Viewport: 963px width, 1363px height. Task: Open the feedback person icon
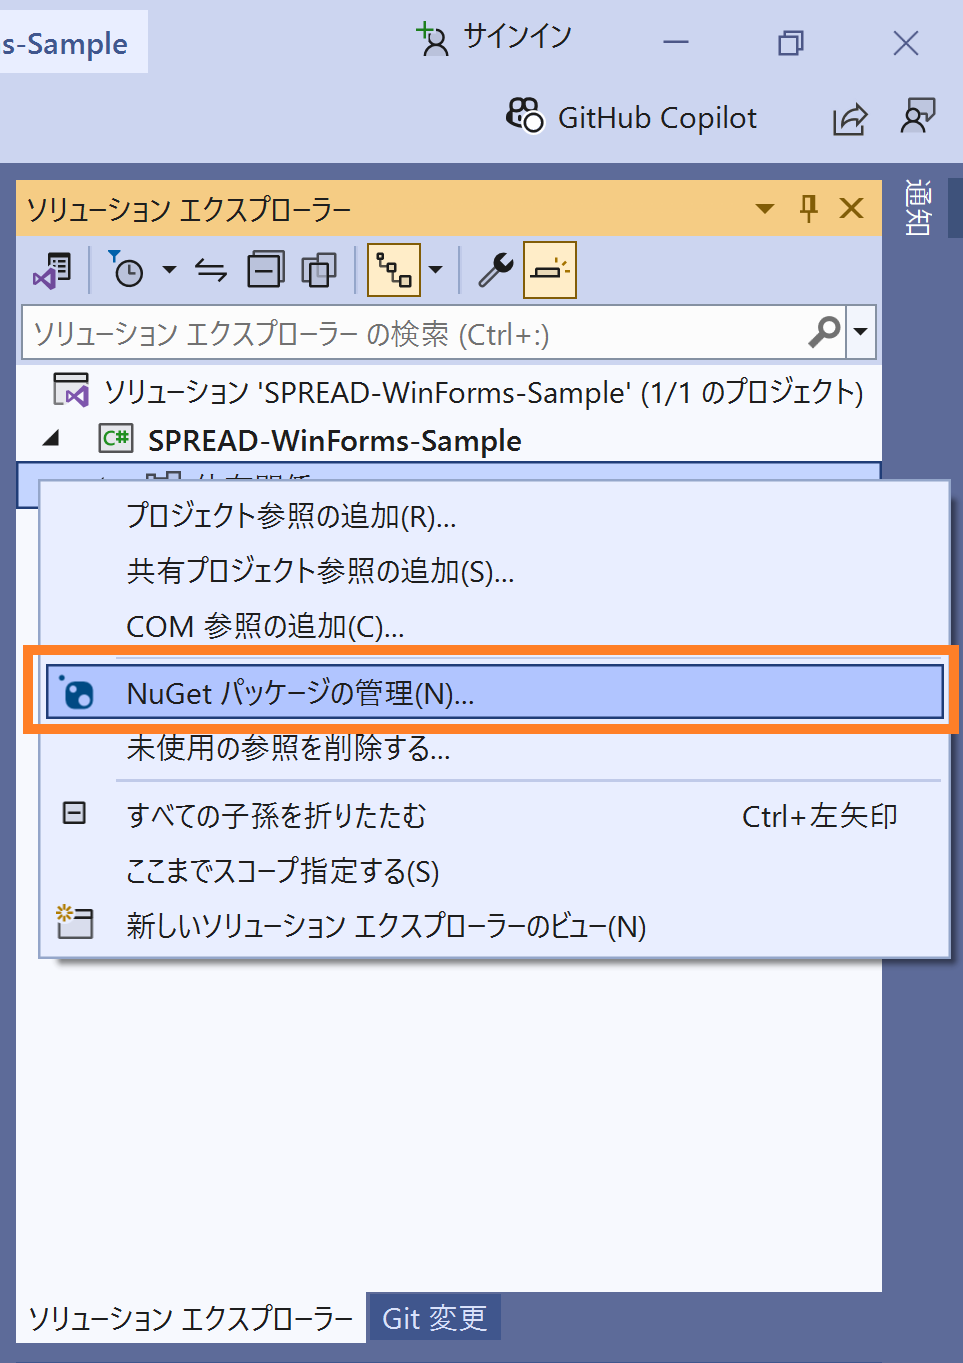918,116
